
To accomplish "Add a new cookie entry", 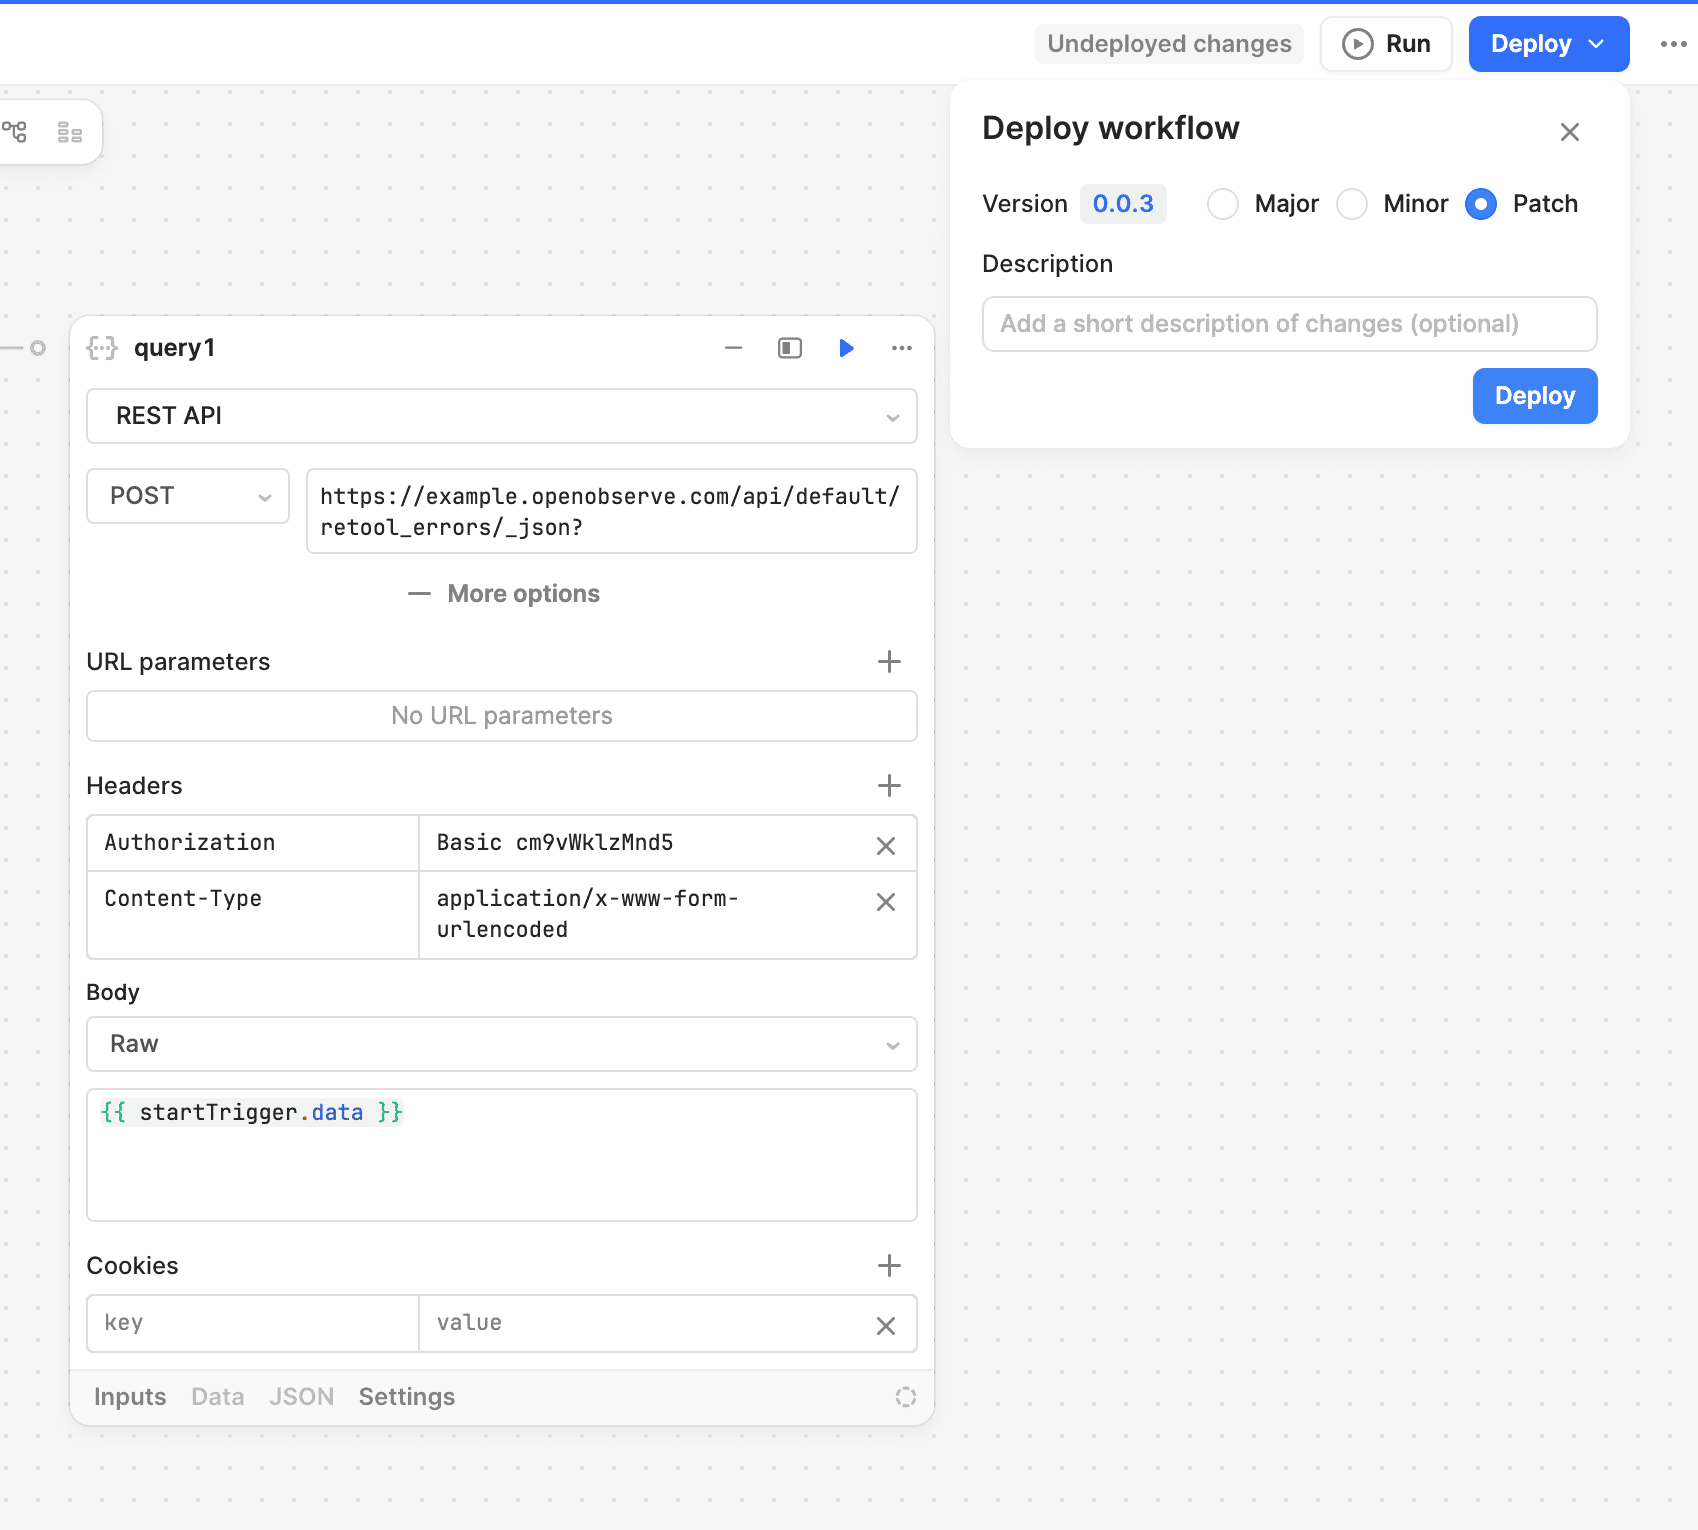I will (x=888, y=1266).
